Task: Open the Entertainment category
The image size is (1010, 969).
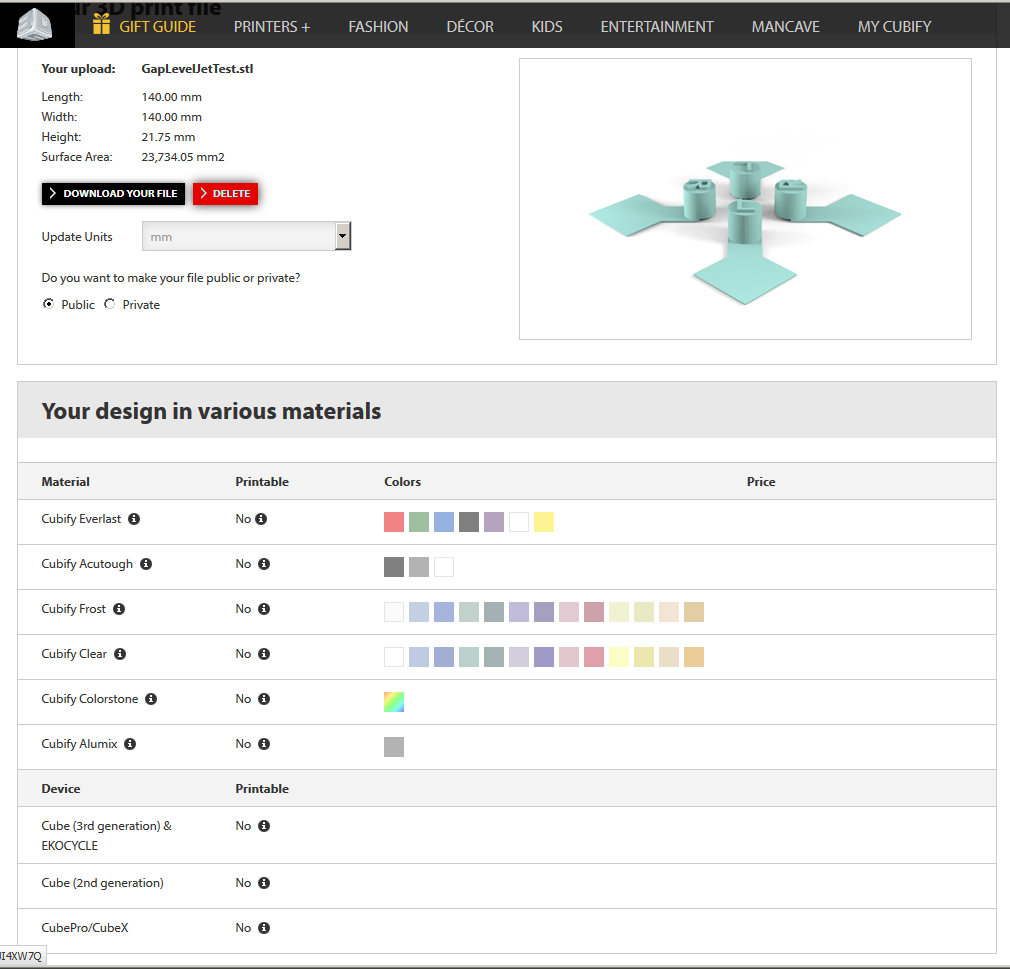Action: (x=657, y=27)
